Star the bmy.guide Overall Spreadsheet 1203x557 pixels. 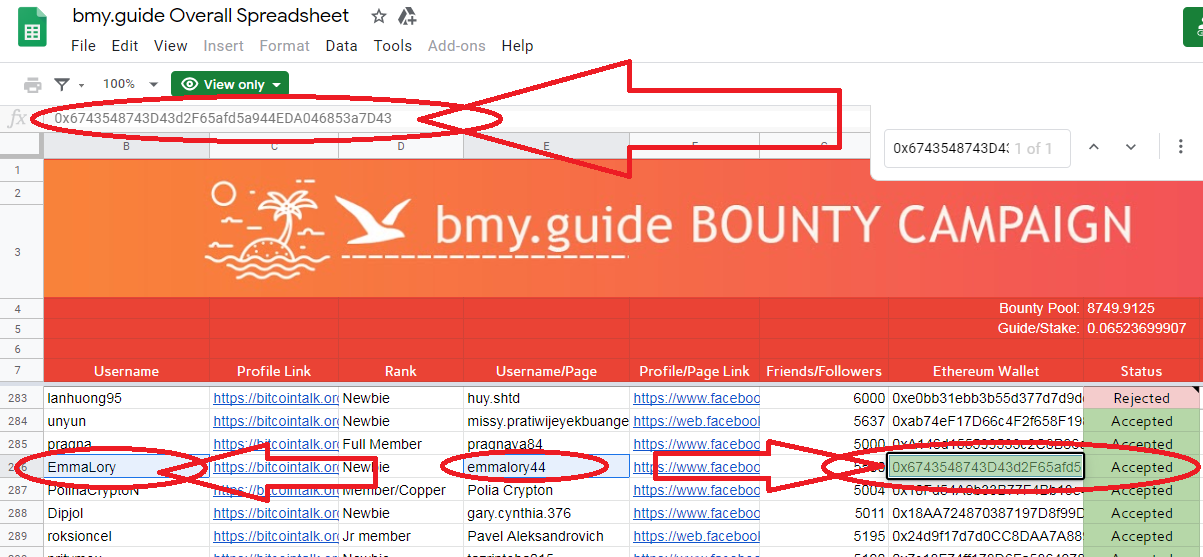[379, 16]
